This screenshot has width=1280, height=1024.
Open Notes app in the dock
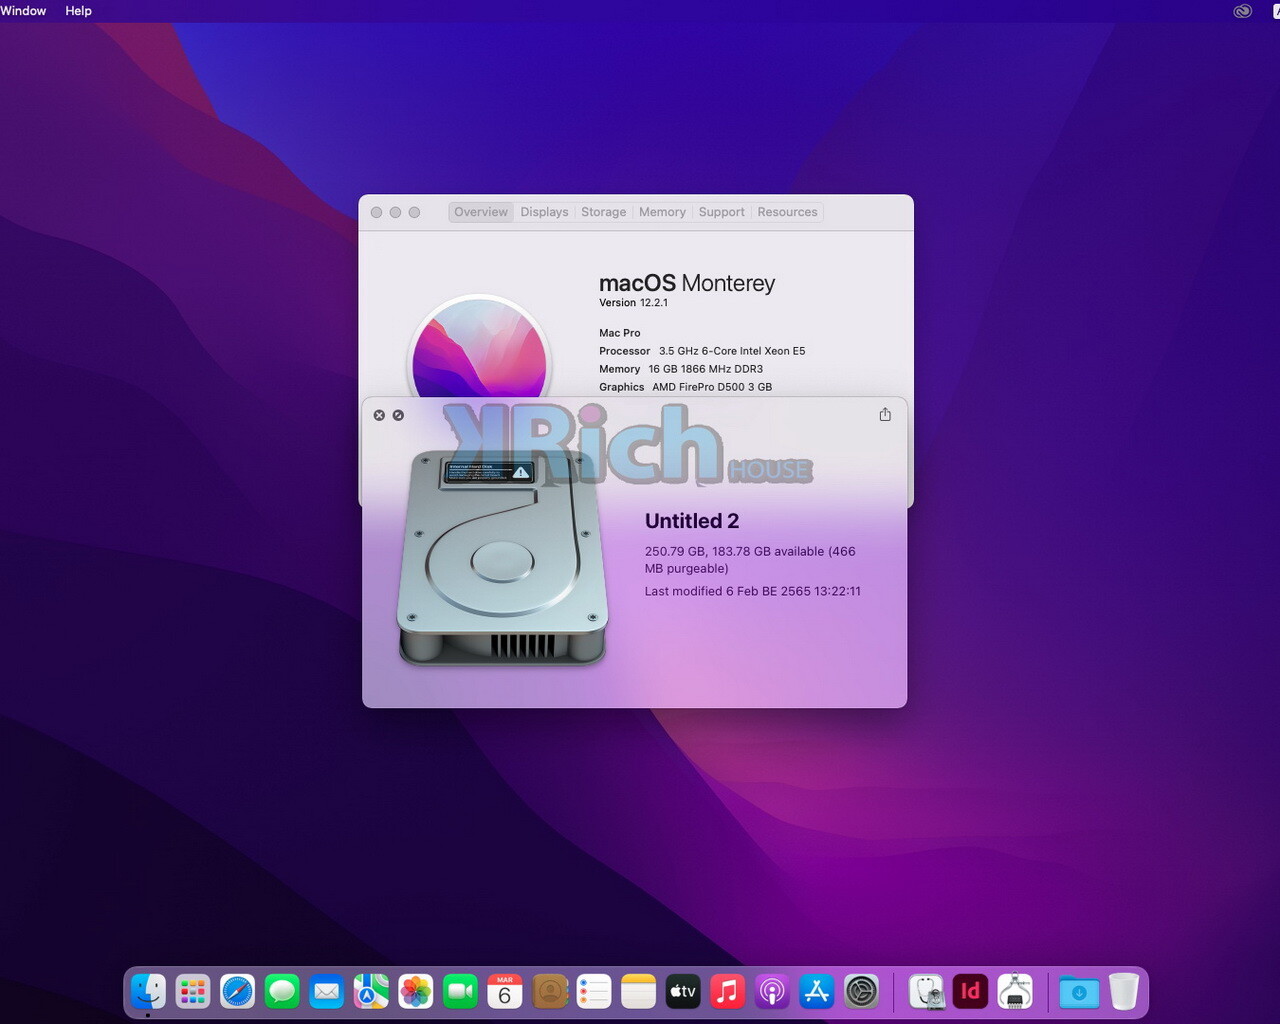(x=638, y=992)
